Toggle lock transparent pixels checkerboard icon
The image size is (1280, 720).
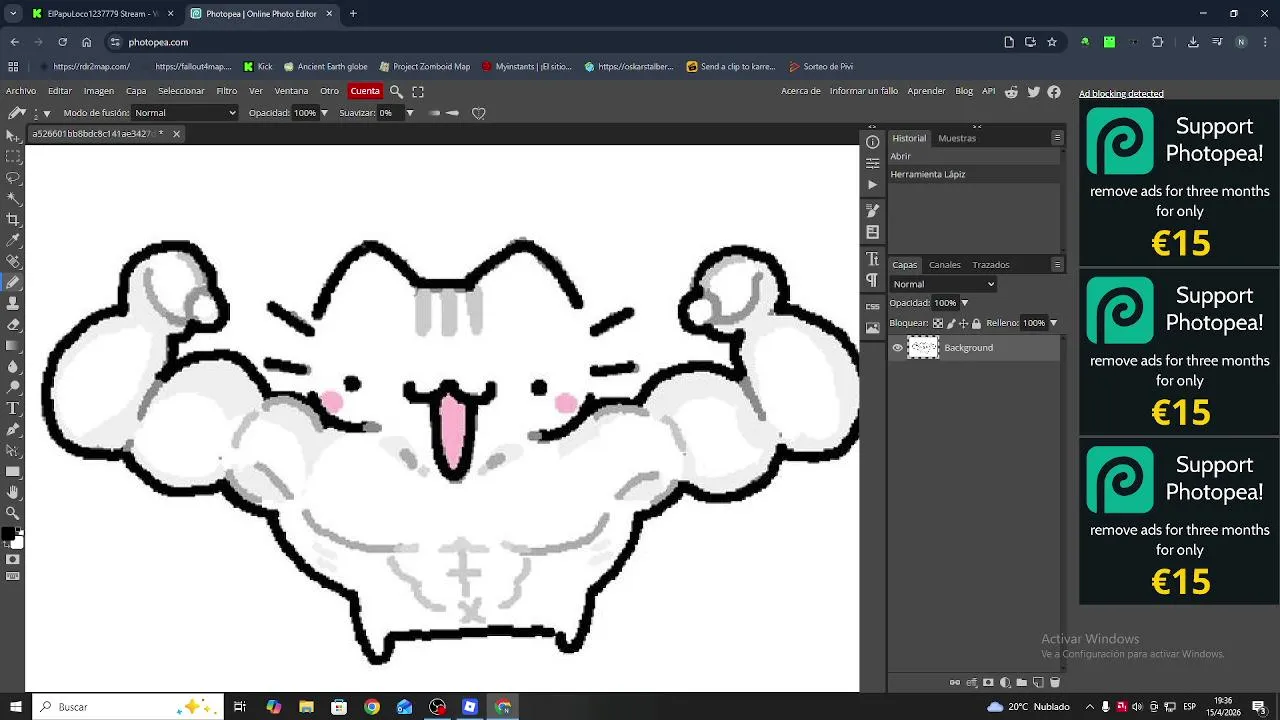[937, 323]
